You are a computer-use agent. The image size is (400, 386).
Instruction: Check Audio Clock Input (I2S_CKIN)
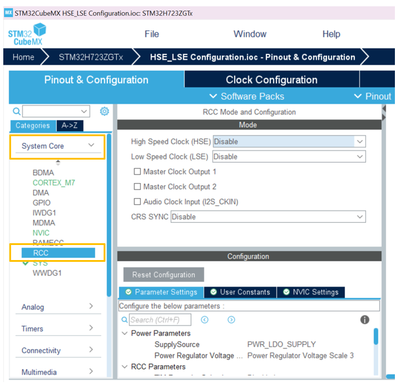click(x=137, y=201)
